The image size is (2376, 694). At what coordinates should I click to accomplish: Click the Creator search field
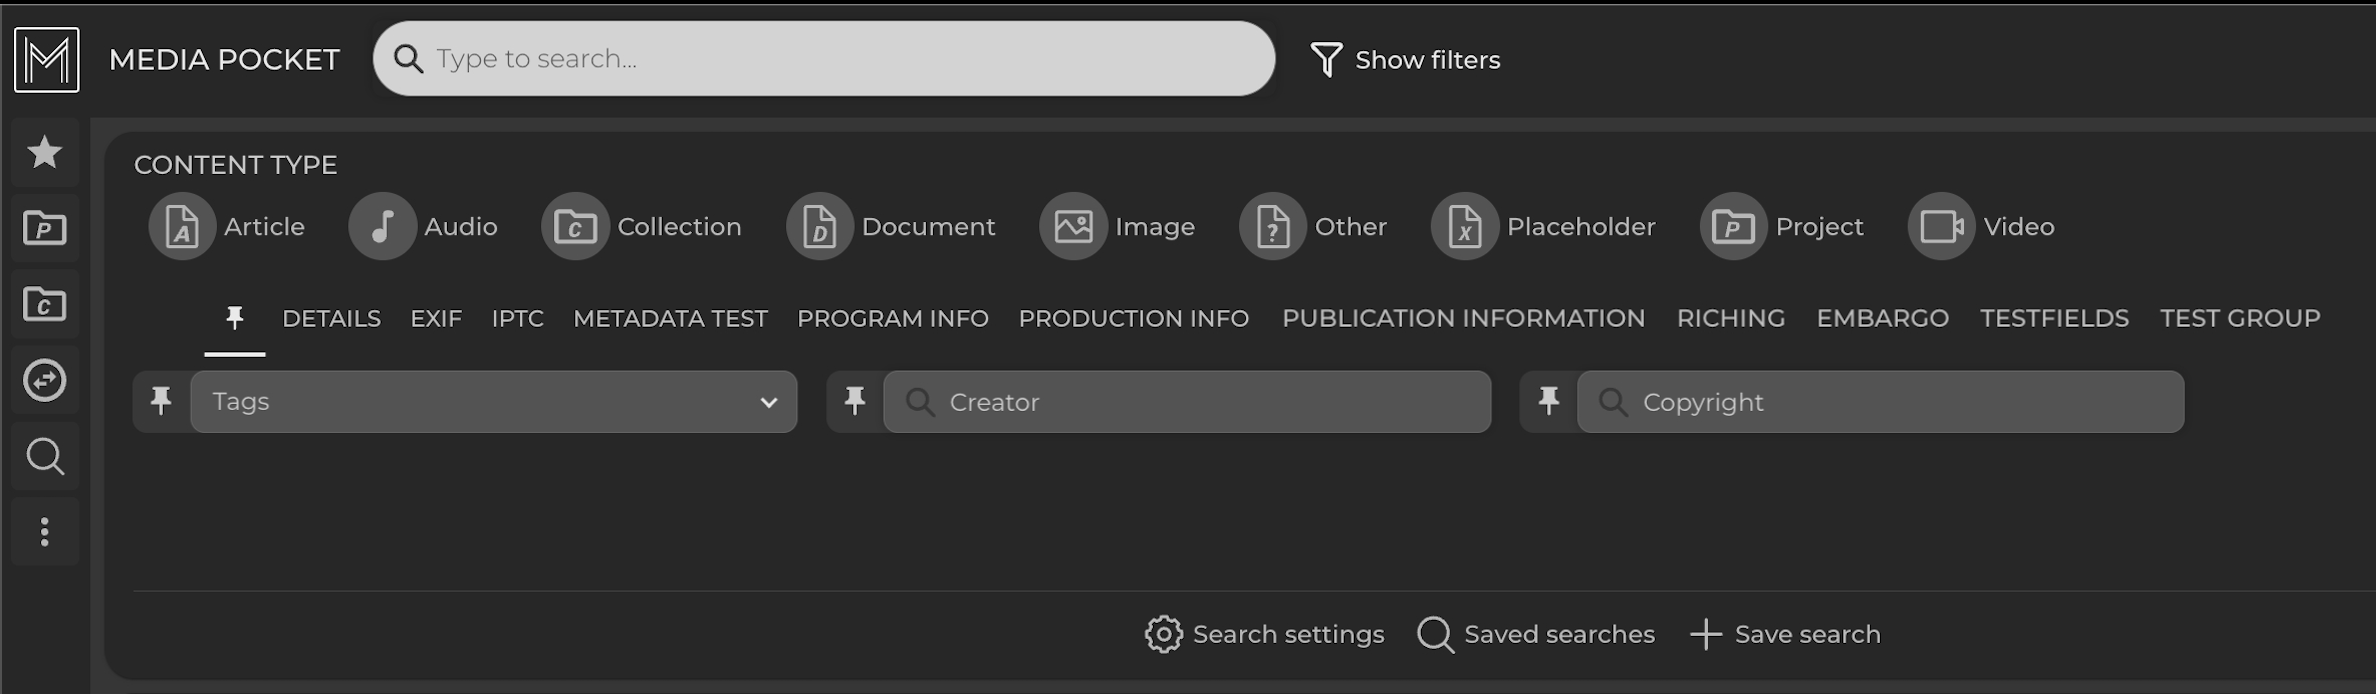click(1187, 402)
